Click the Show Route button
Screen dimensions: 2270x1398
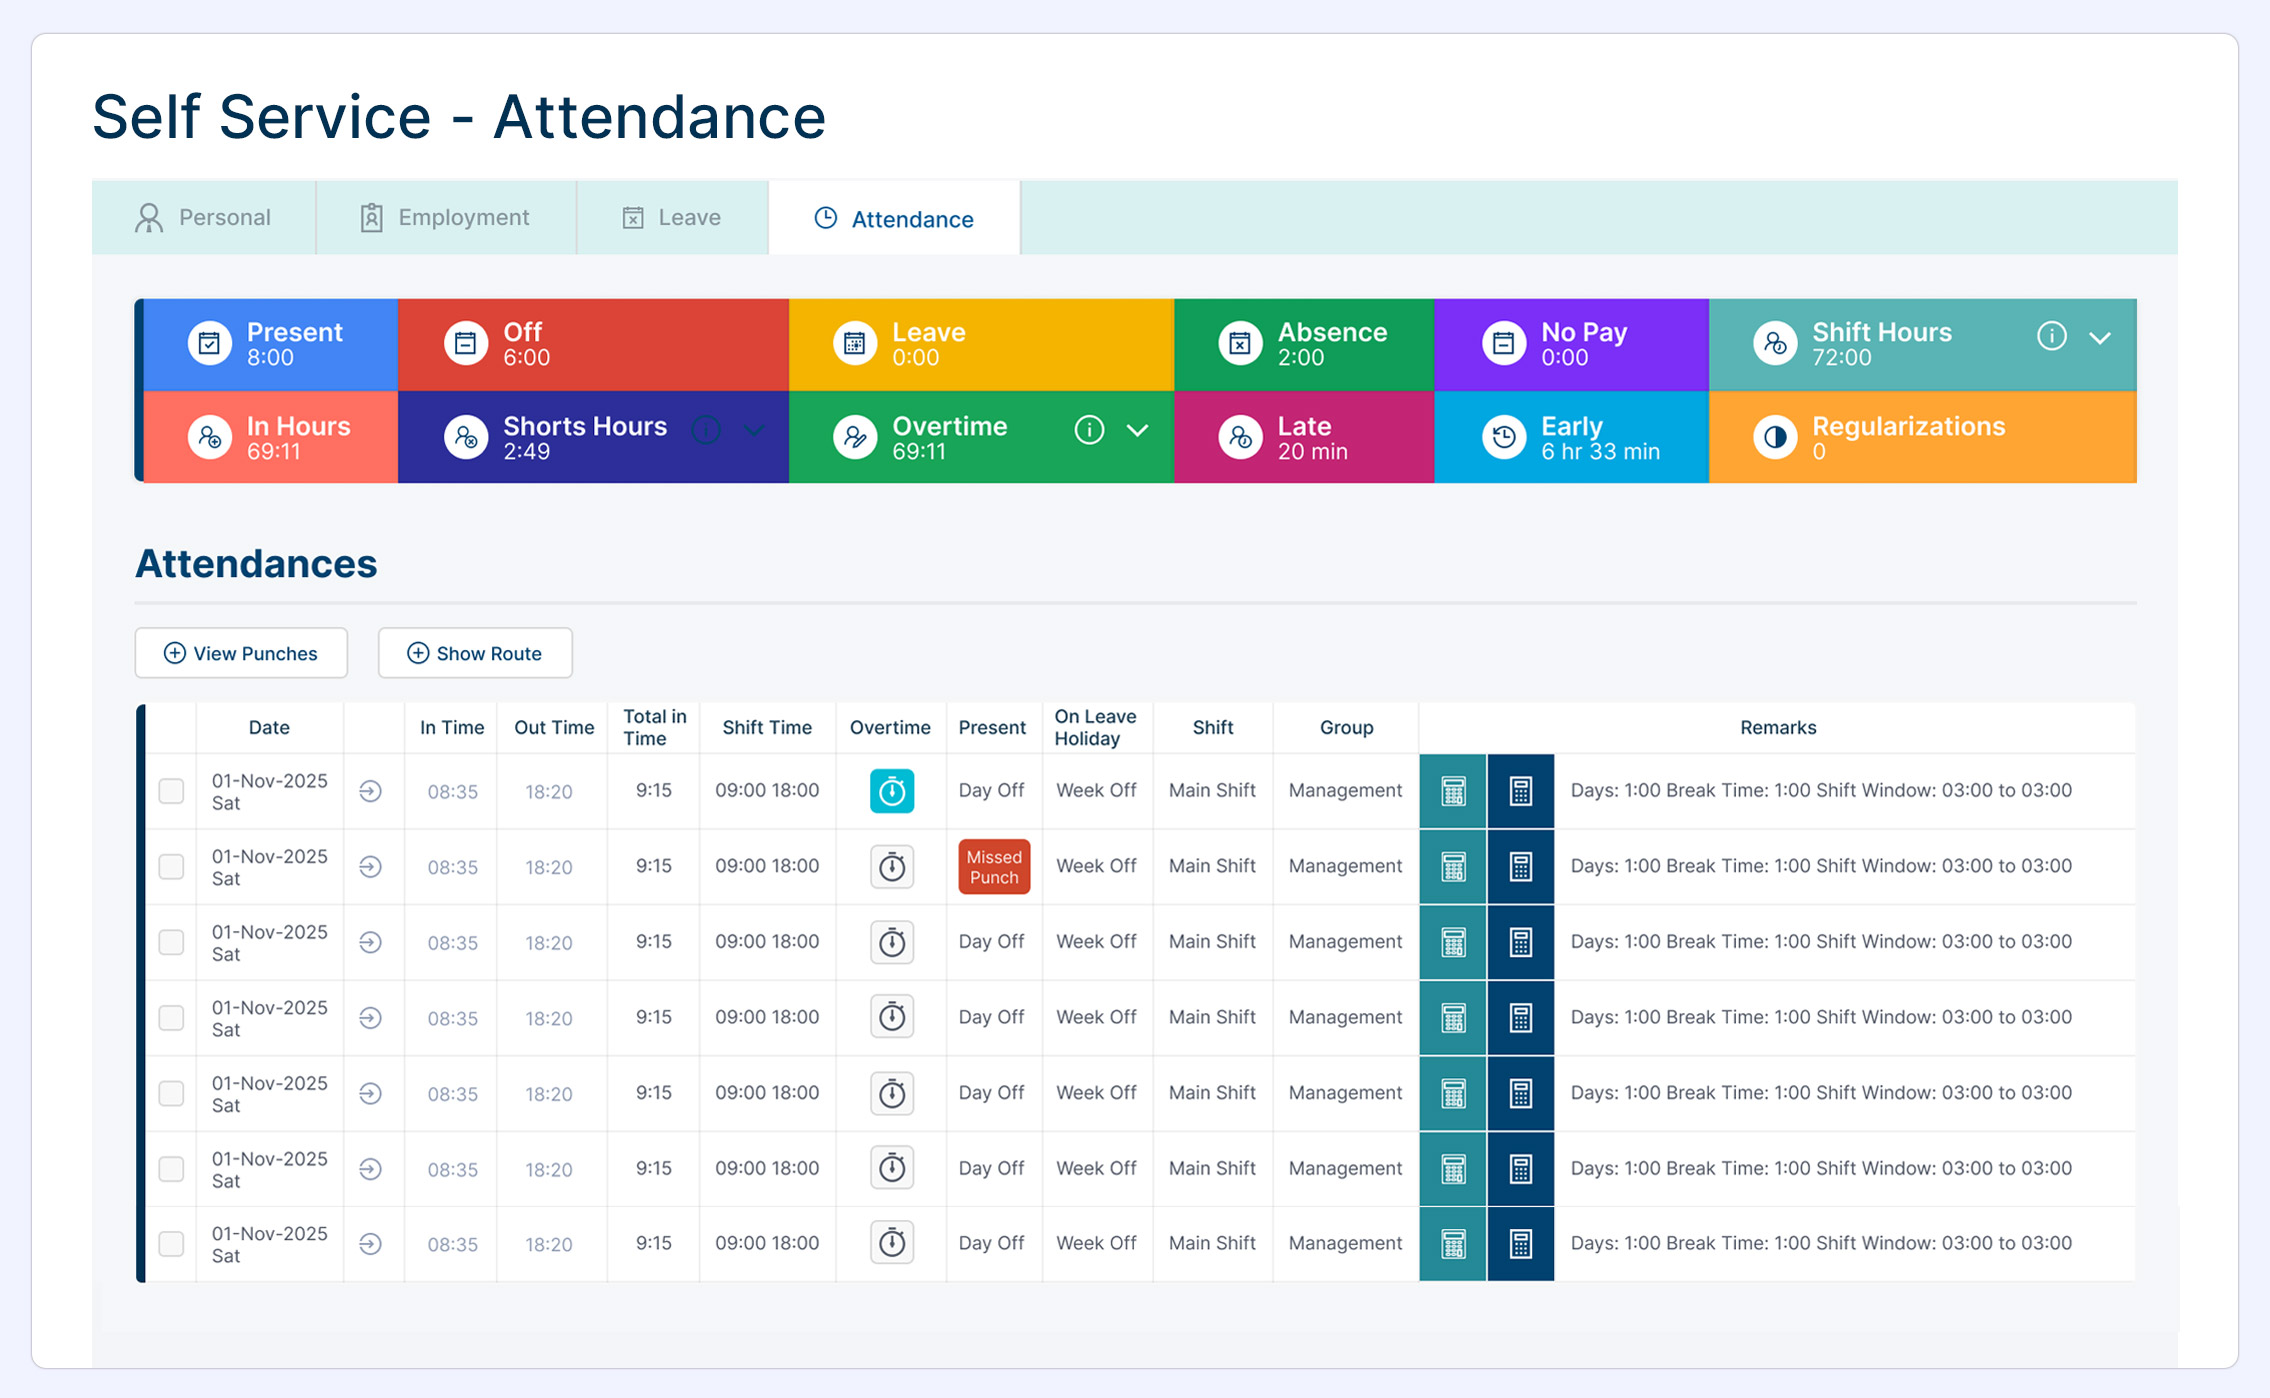pos(475,653)
